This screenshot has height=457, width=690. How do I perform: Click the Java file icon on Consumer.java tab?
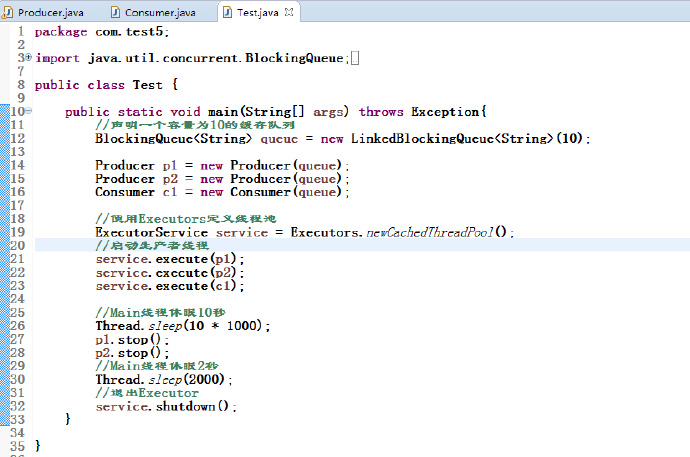point(115,12)
